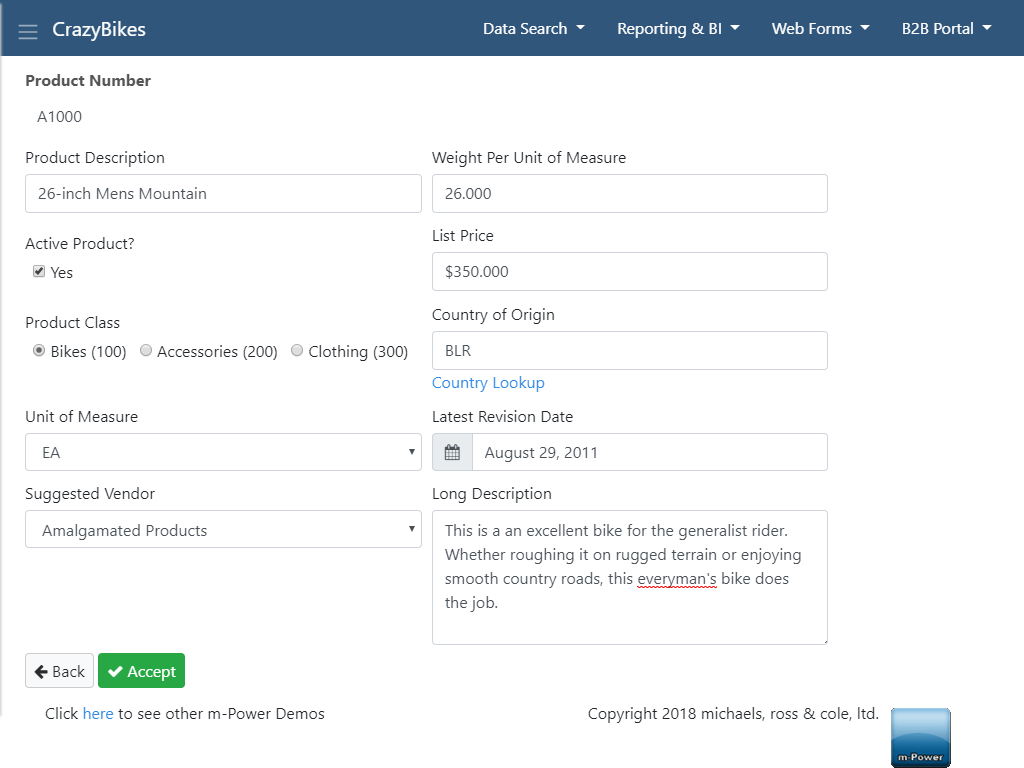Expand the Web Forms menu
This screenshot has width=1024, height=768.
[820, 29]
